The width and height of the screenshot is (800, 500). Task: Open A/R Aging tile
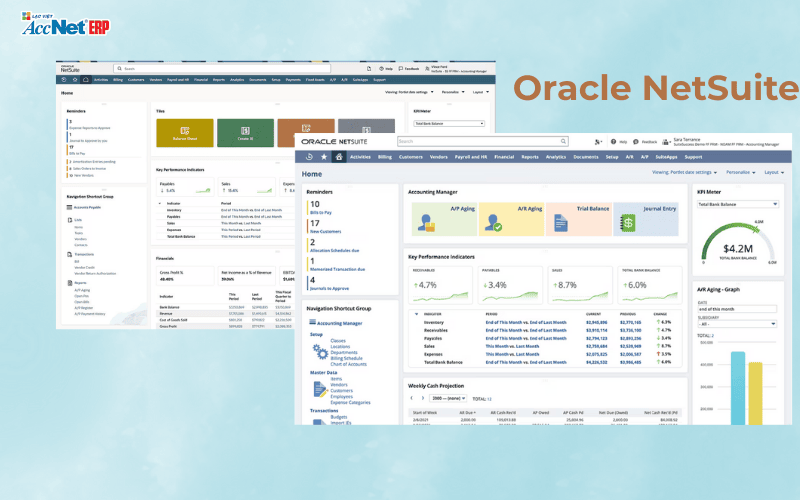(x=511, y=219)
